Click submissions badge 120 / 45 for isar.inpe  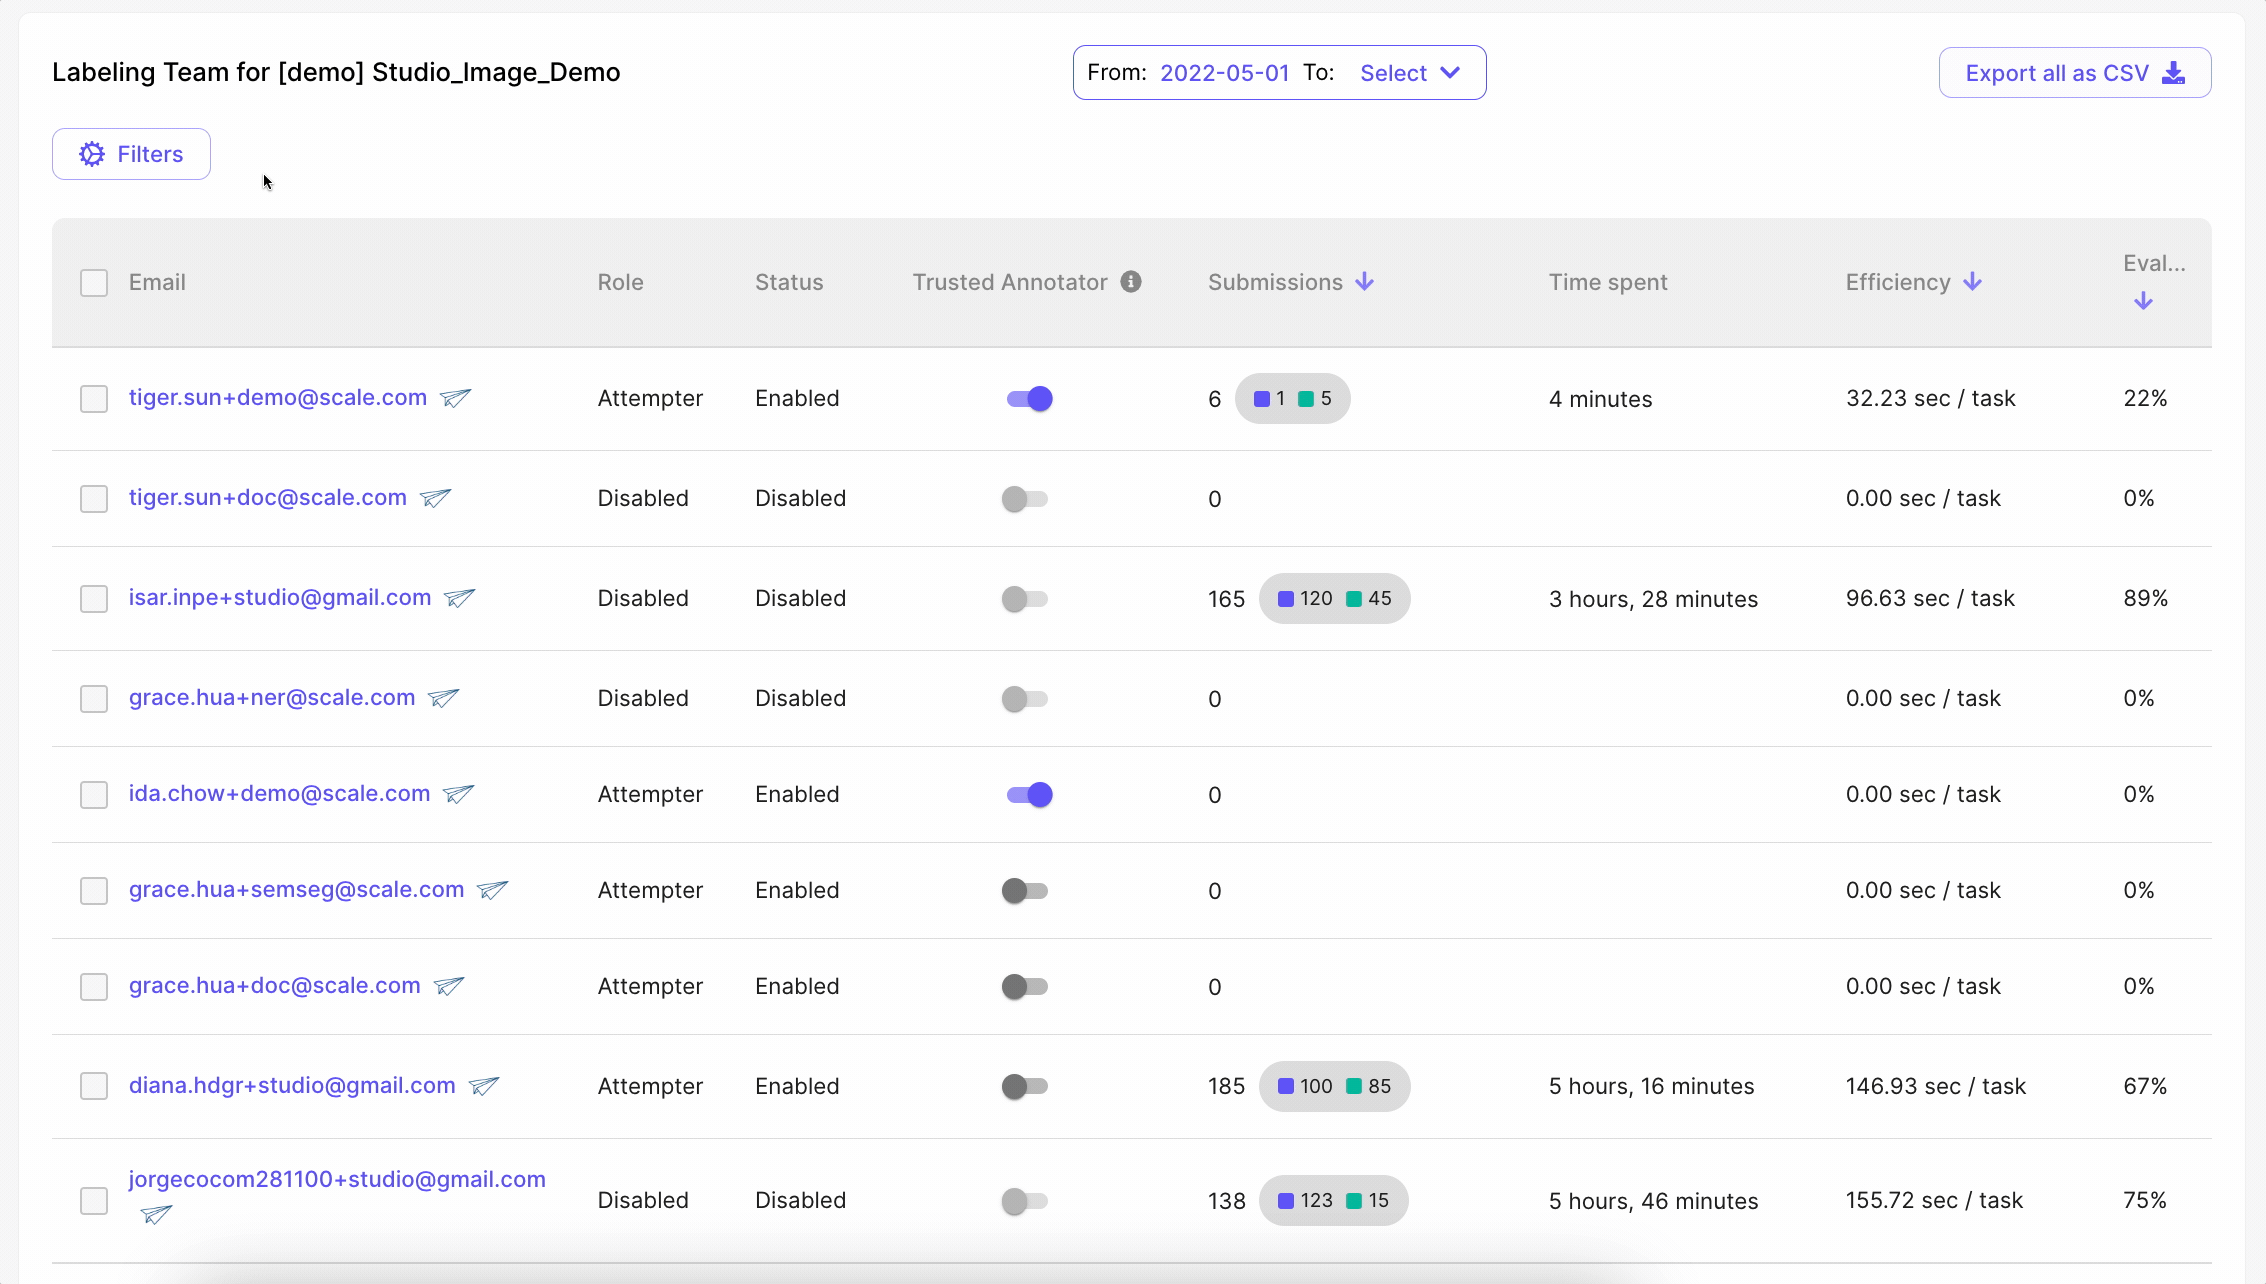(1334, 599)
